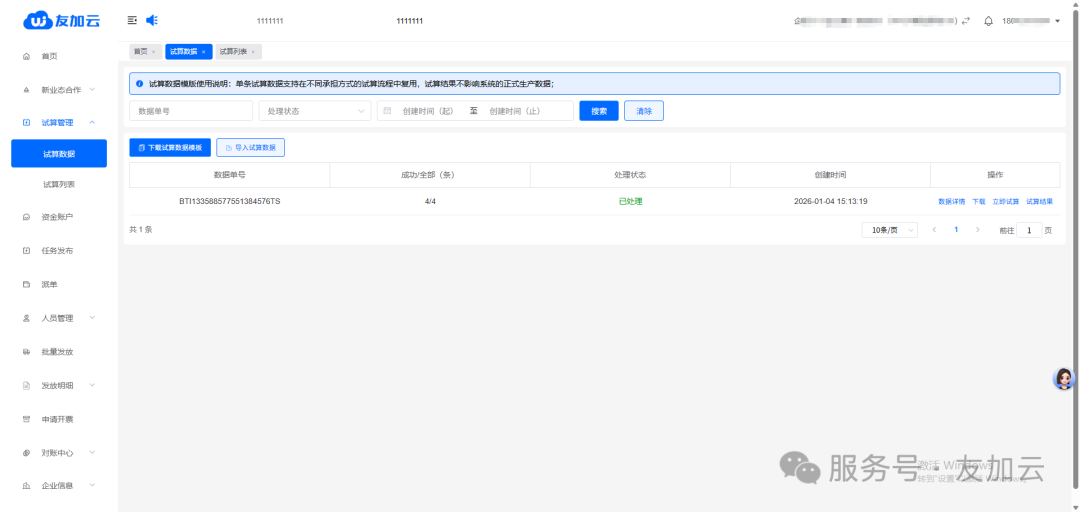This screenshot has width=1080, height=512.
Task: Click the 批量发放 sidebar icon
Action: pyautogui.click(x=26, y=351)
